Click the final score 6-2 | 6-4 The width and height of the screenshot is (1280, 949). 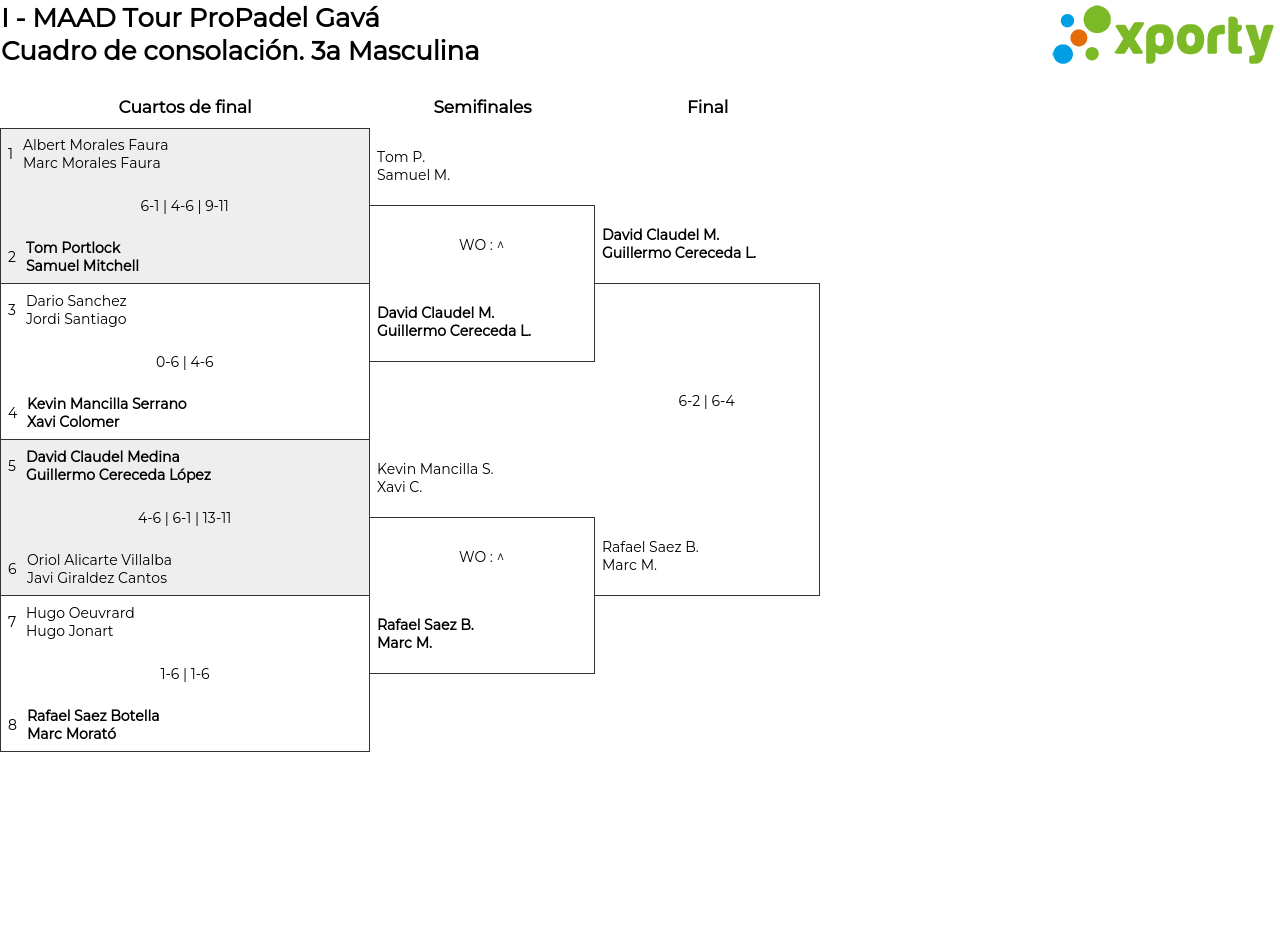[x=706, y=401]
